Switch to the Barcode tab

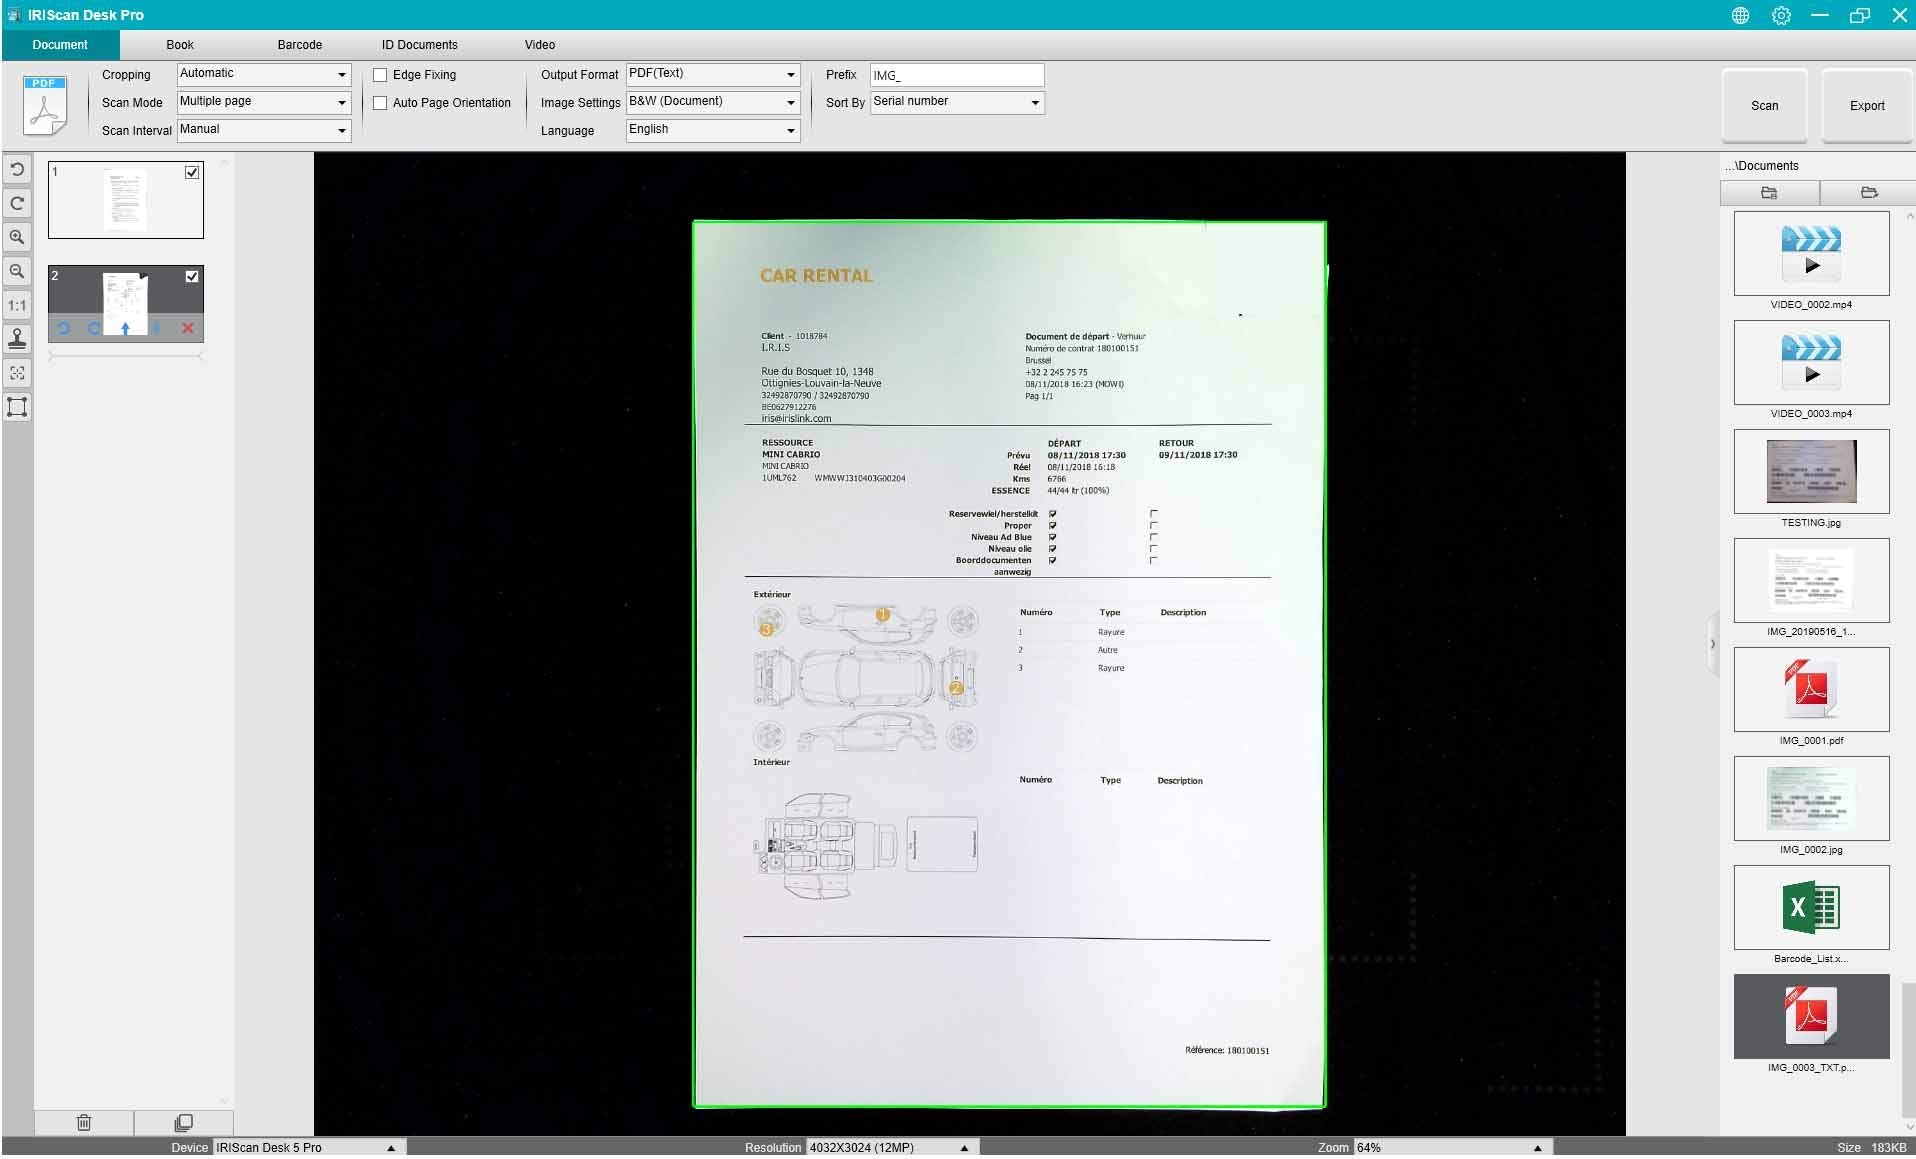tap(299, 45)
